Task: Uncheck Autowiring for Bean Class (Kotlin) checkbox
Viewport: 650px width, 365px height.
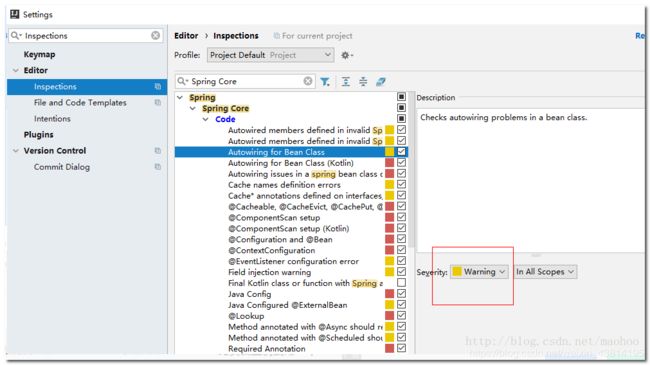Action: coord(401,163)
